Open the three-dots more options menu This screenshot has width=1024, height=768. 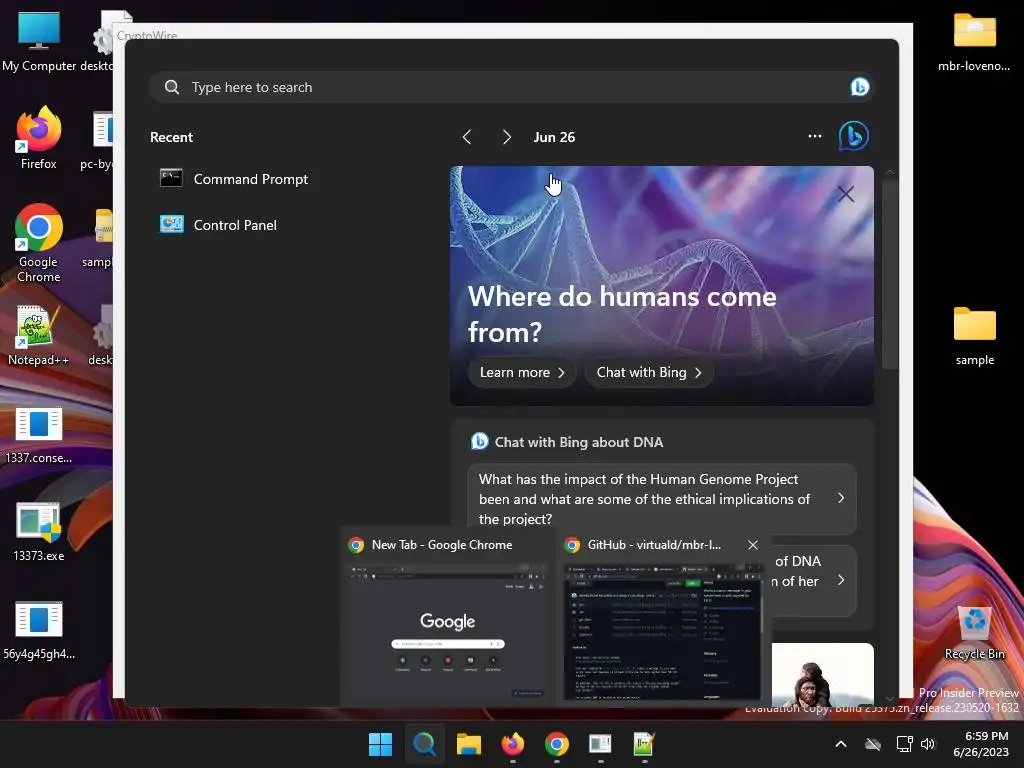pos(814,136)
